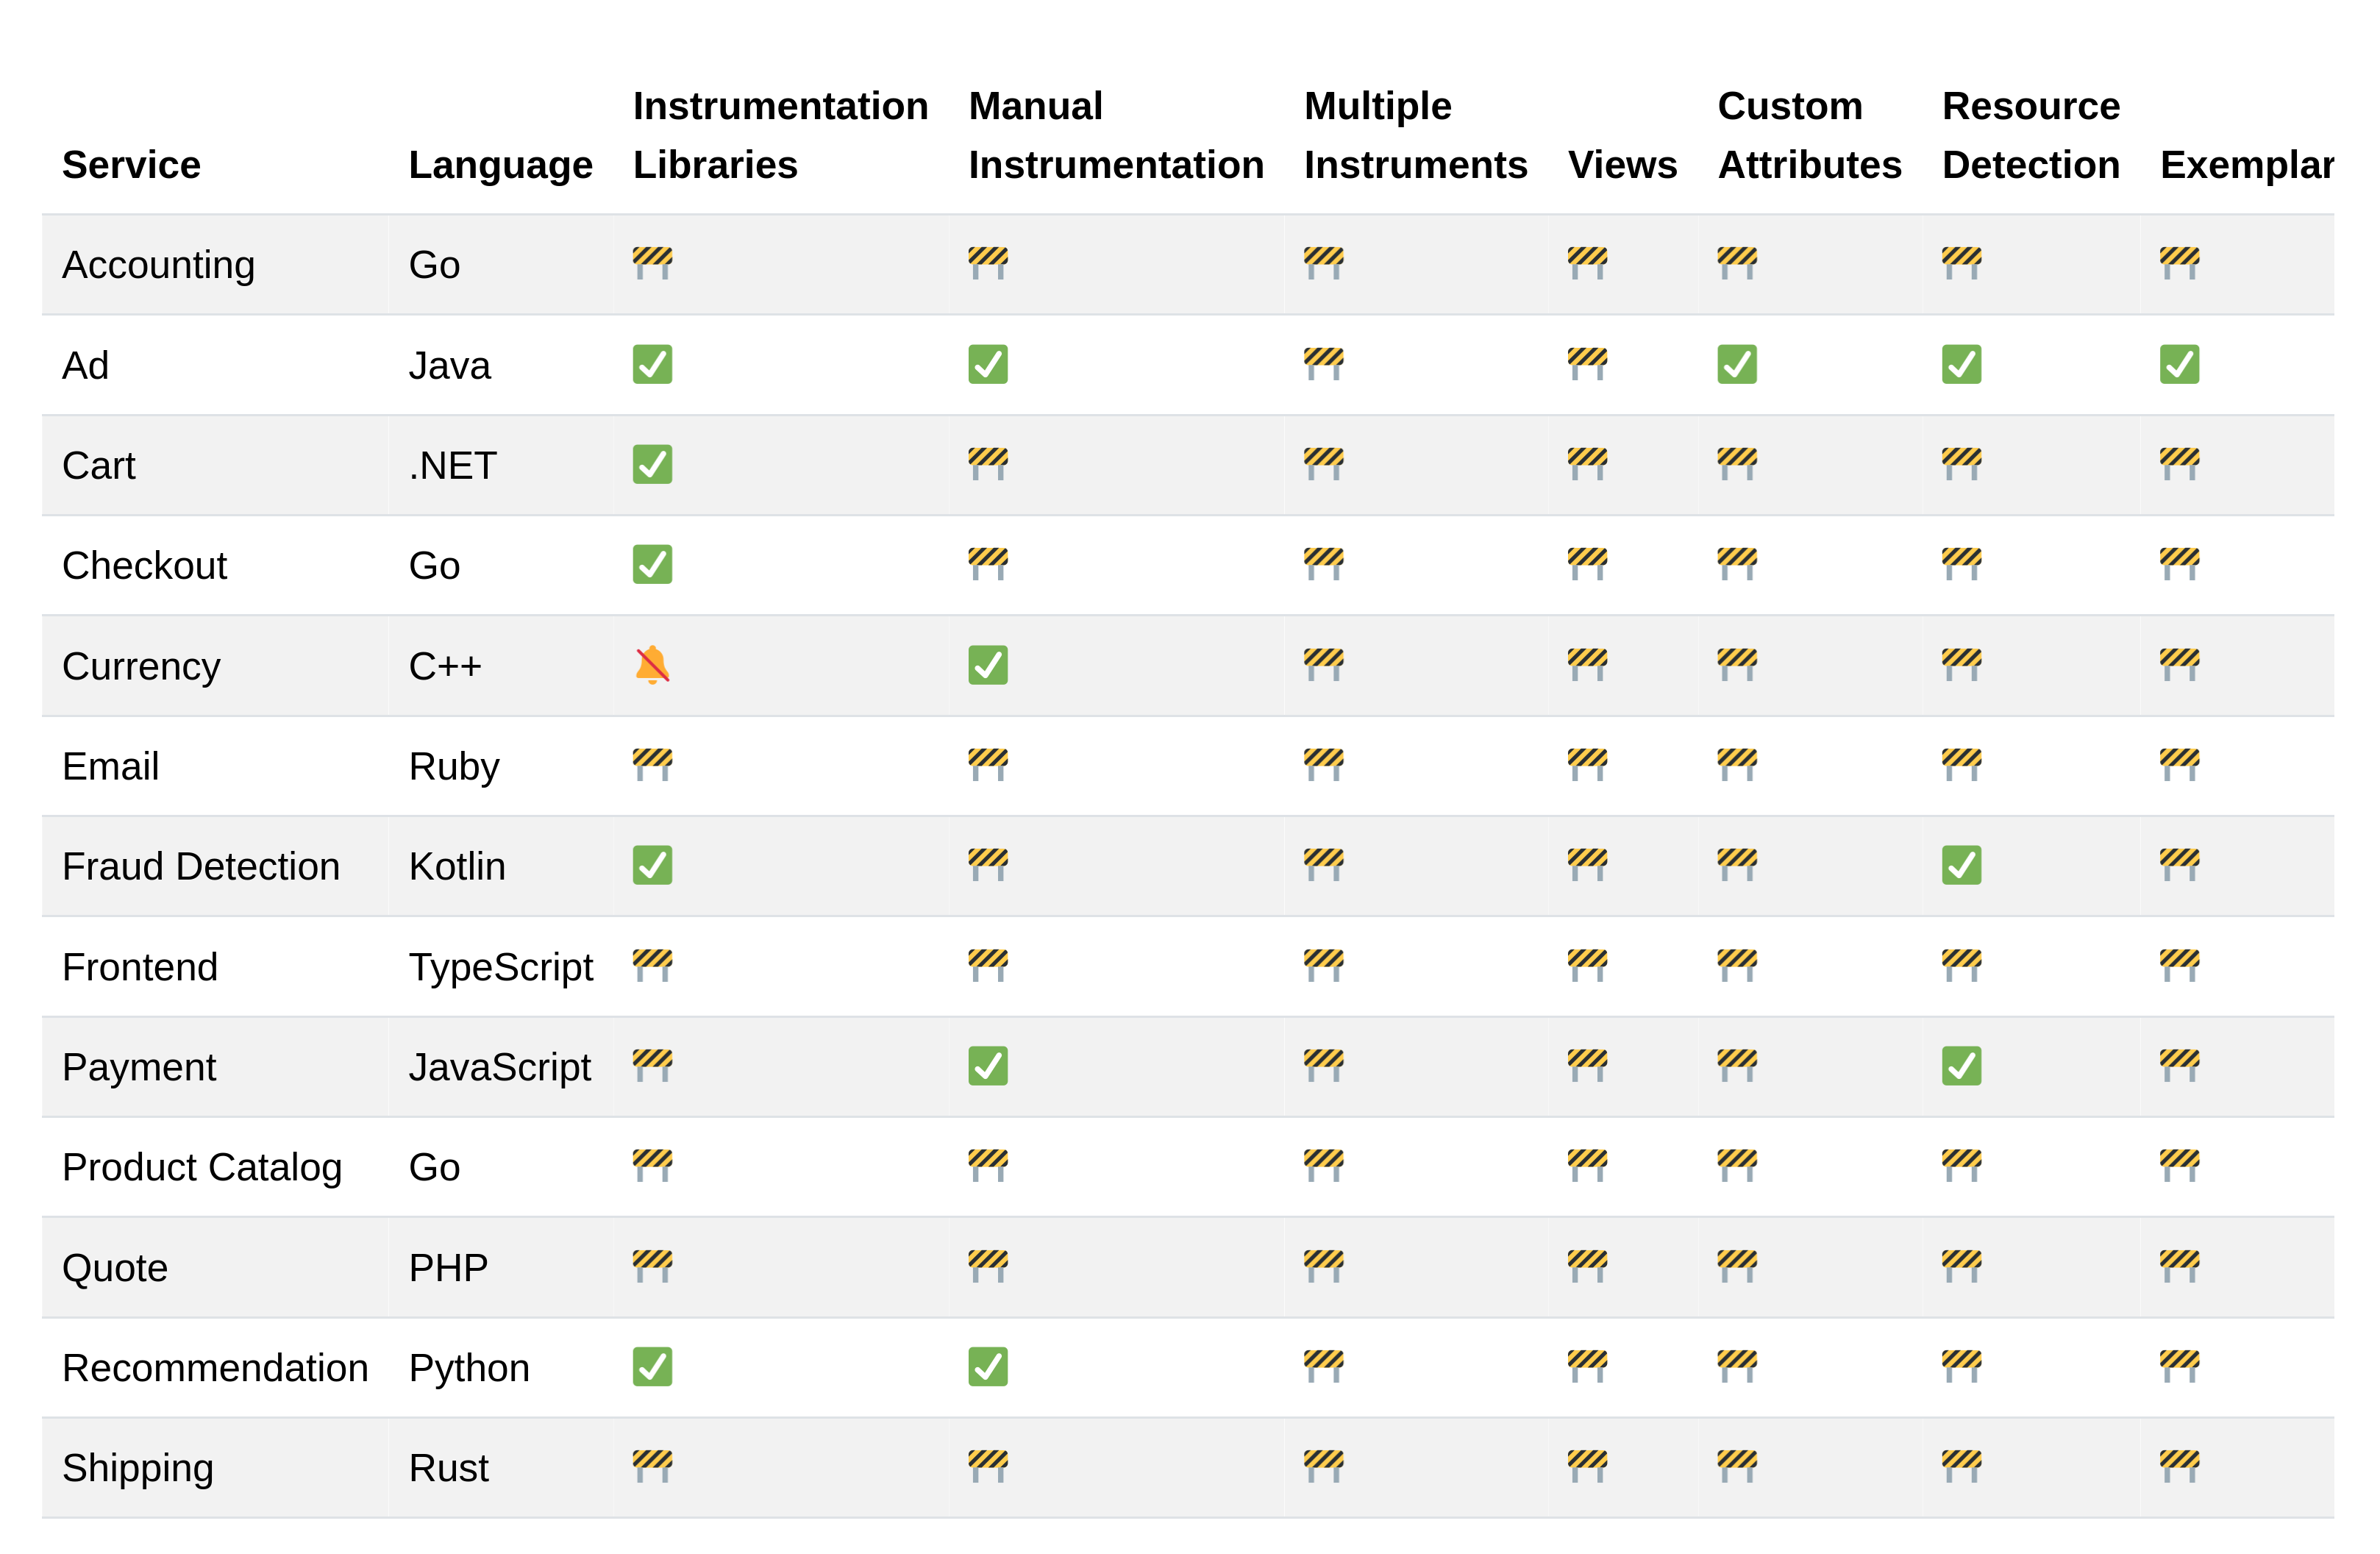The width and height of the screenshot is (2380, 1554).
Task: Click Frontend's Manual Instrumentation construction icon
Action: 988,965
